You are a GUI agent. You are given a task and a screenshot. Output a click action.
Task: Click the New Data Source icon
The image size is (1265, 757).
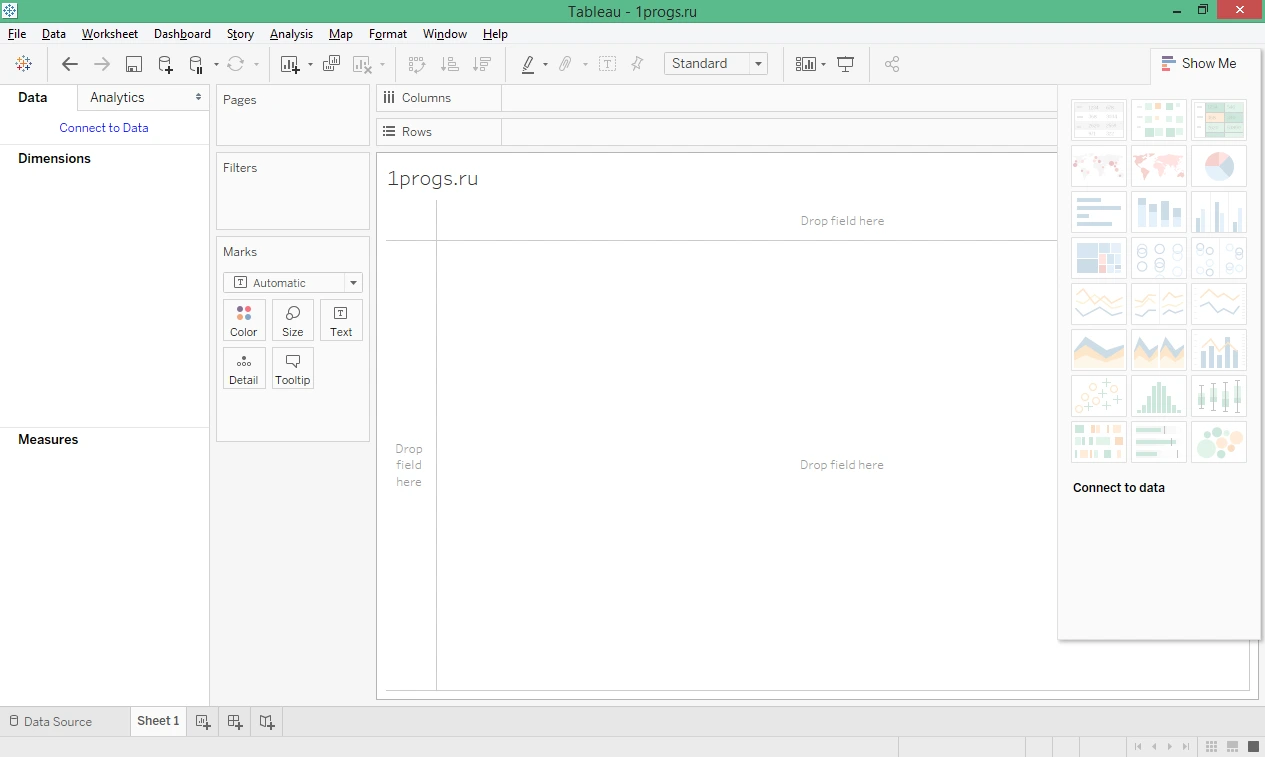pos(165,64)
